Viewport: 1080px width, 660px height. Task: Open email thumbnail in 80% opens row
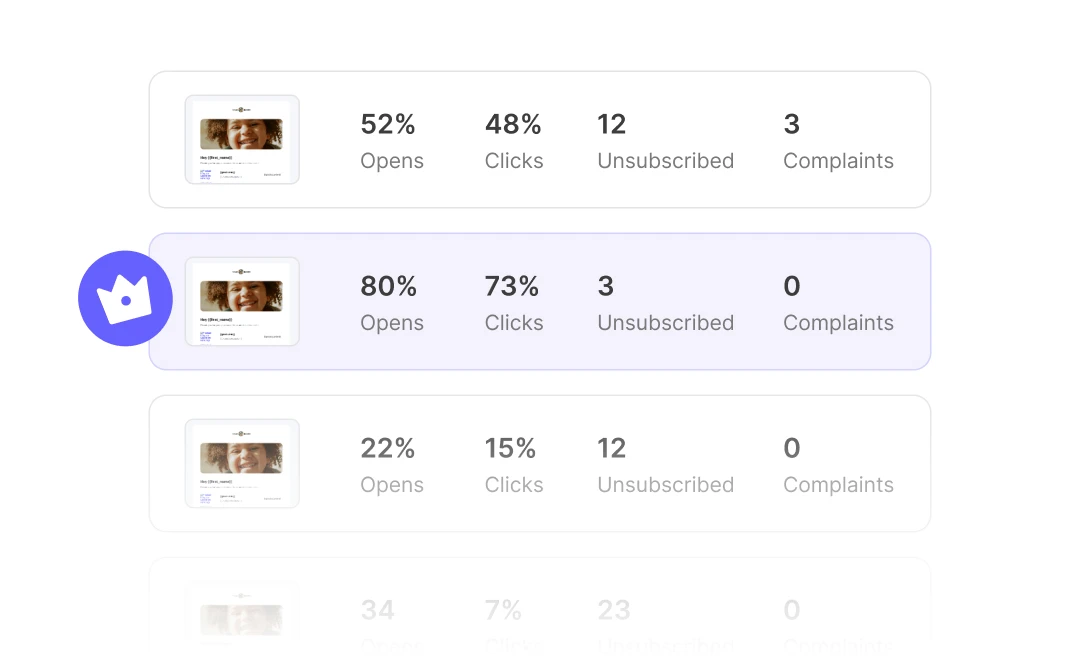coord(242,301)
